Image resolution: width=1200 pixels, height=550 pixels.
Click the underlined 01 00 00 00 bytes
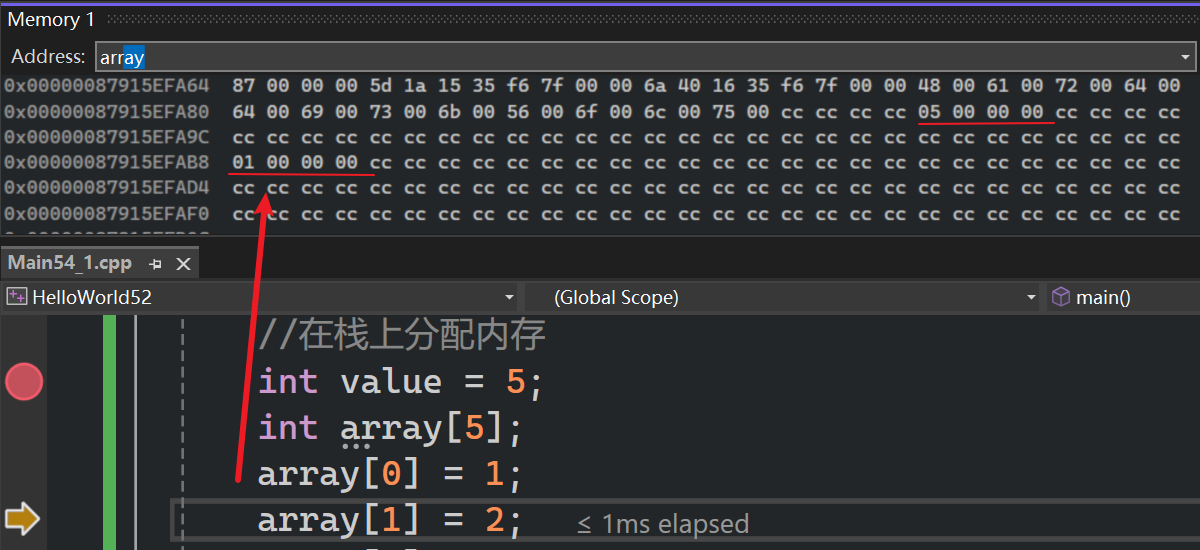tap(295, 162)
